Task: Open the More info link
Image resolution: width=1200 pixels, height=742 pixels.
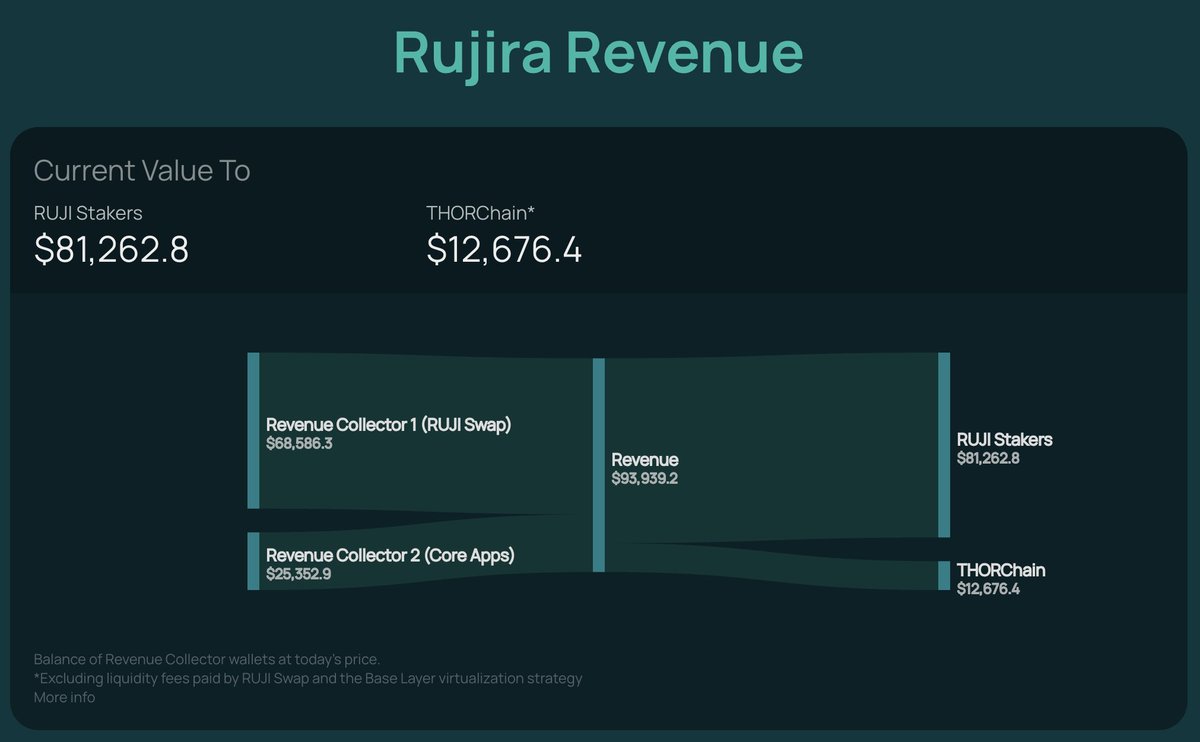Action: point(64,697)
